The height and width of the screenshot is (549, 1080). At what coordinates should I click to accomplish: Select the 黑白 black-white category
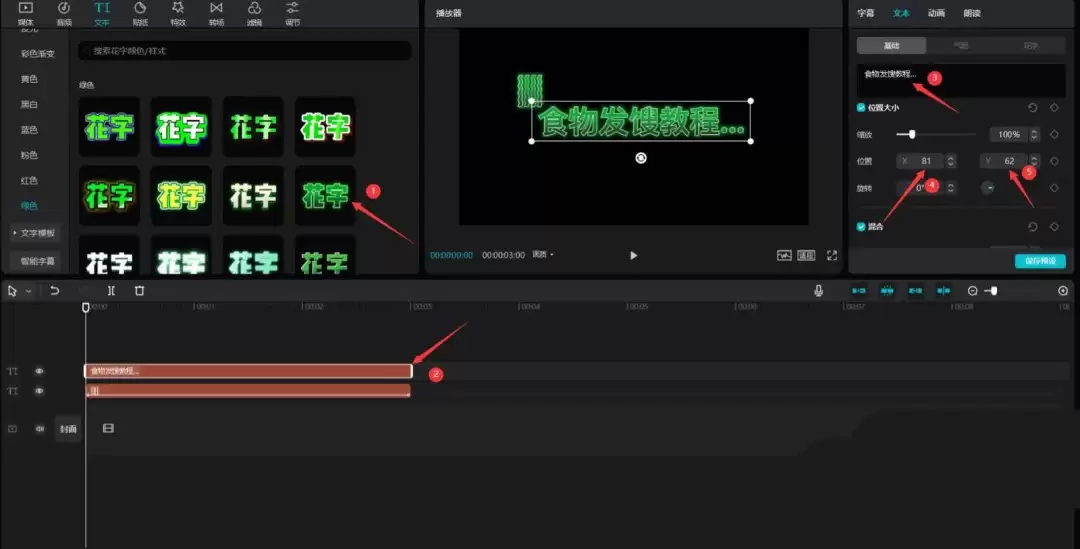coord(29,105)
